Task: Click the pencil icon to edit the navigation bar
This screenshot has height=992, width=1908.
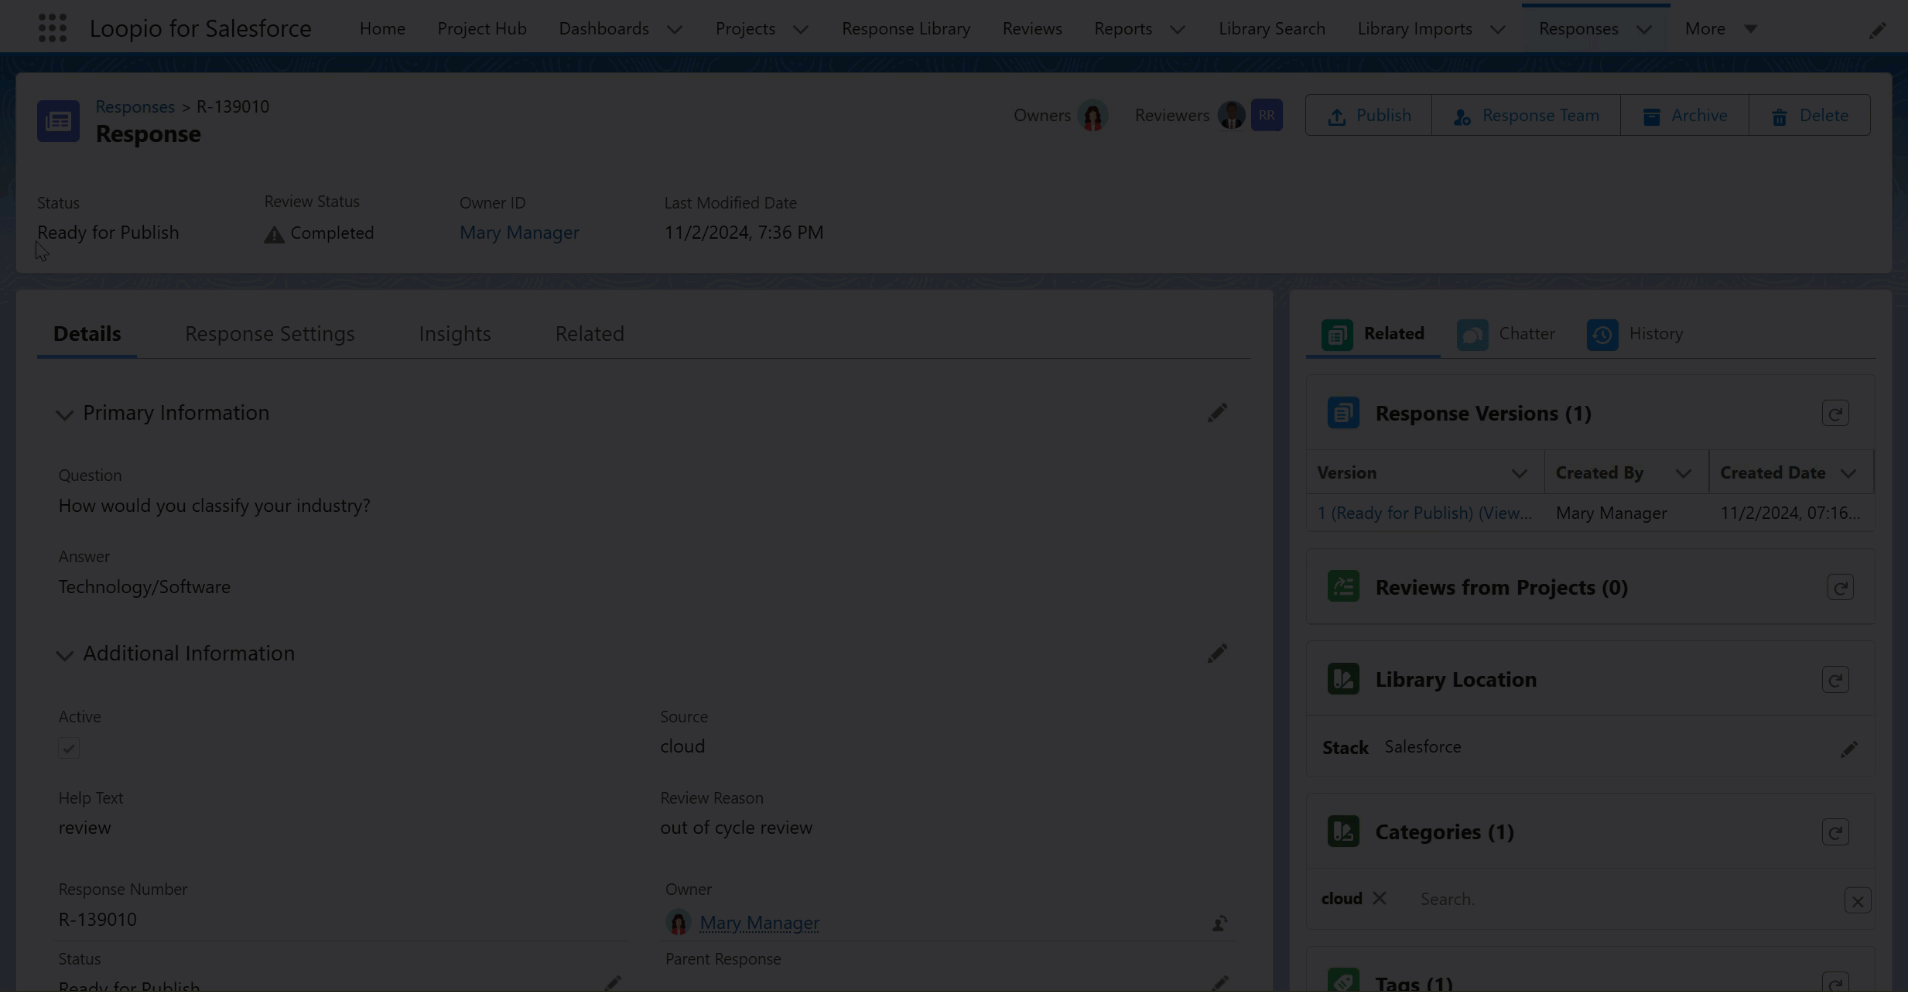Action: click(1877, 30)
